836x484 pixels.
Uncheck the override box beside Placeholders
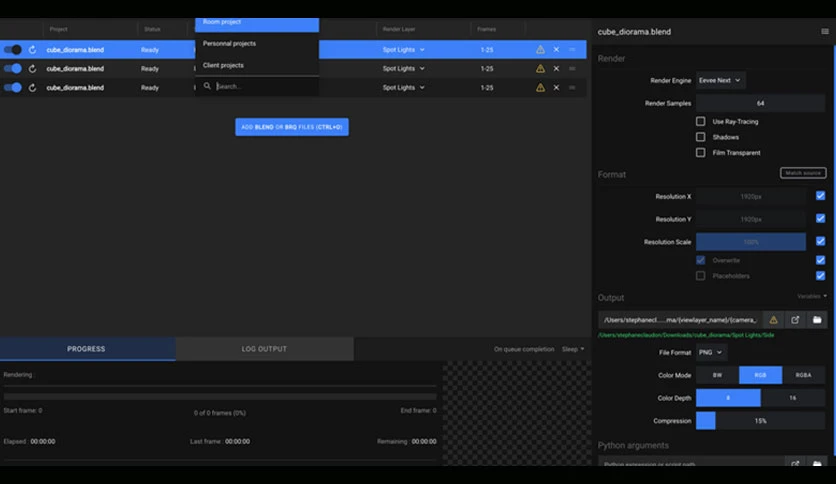[821, 276]
